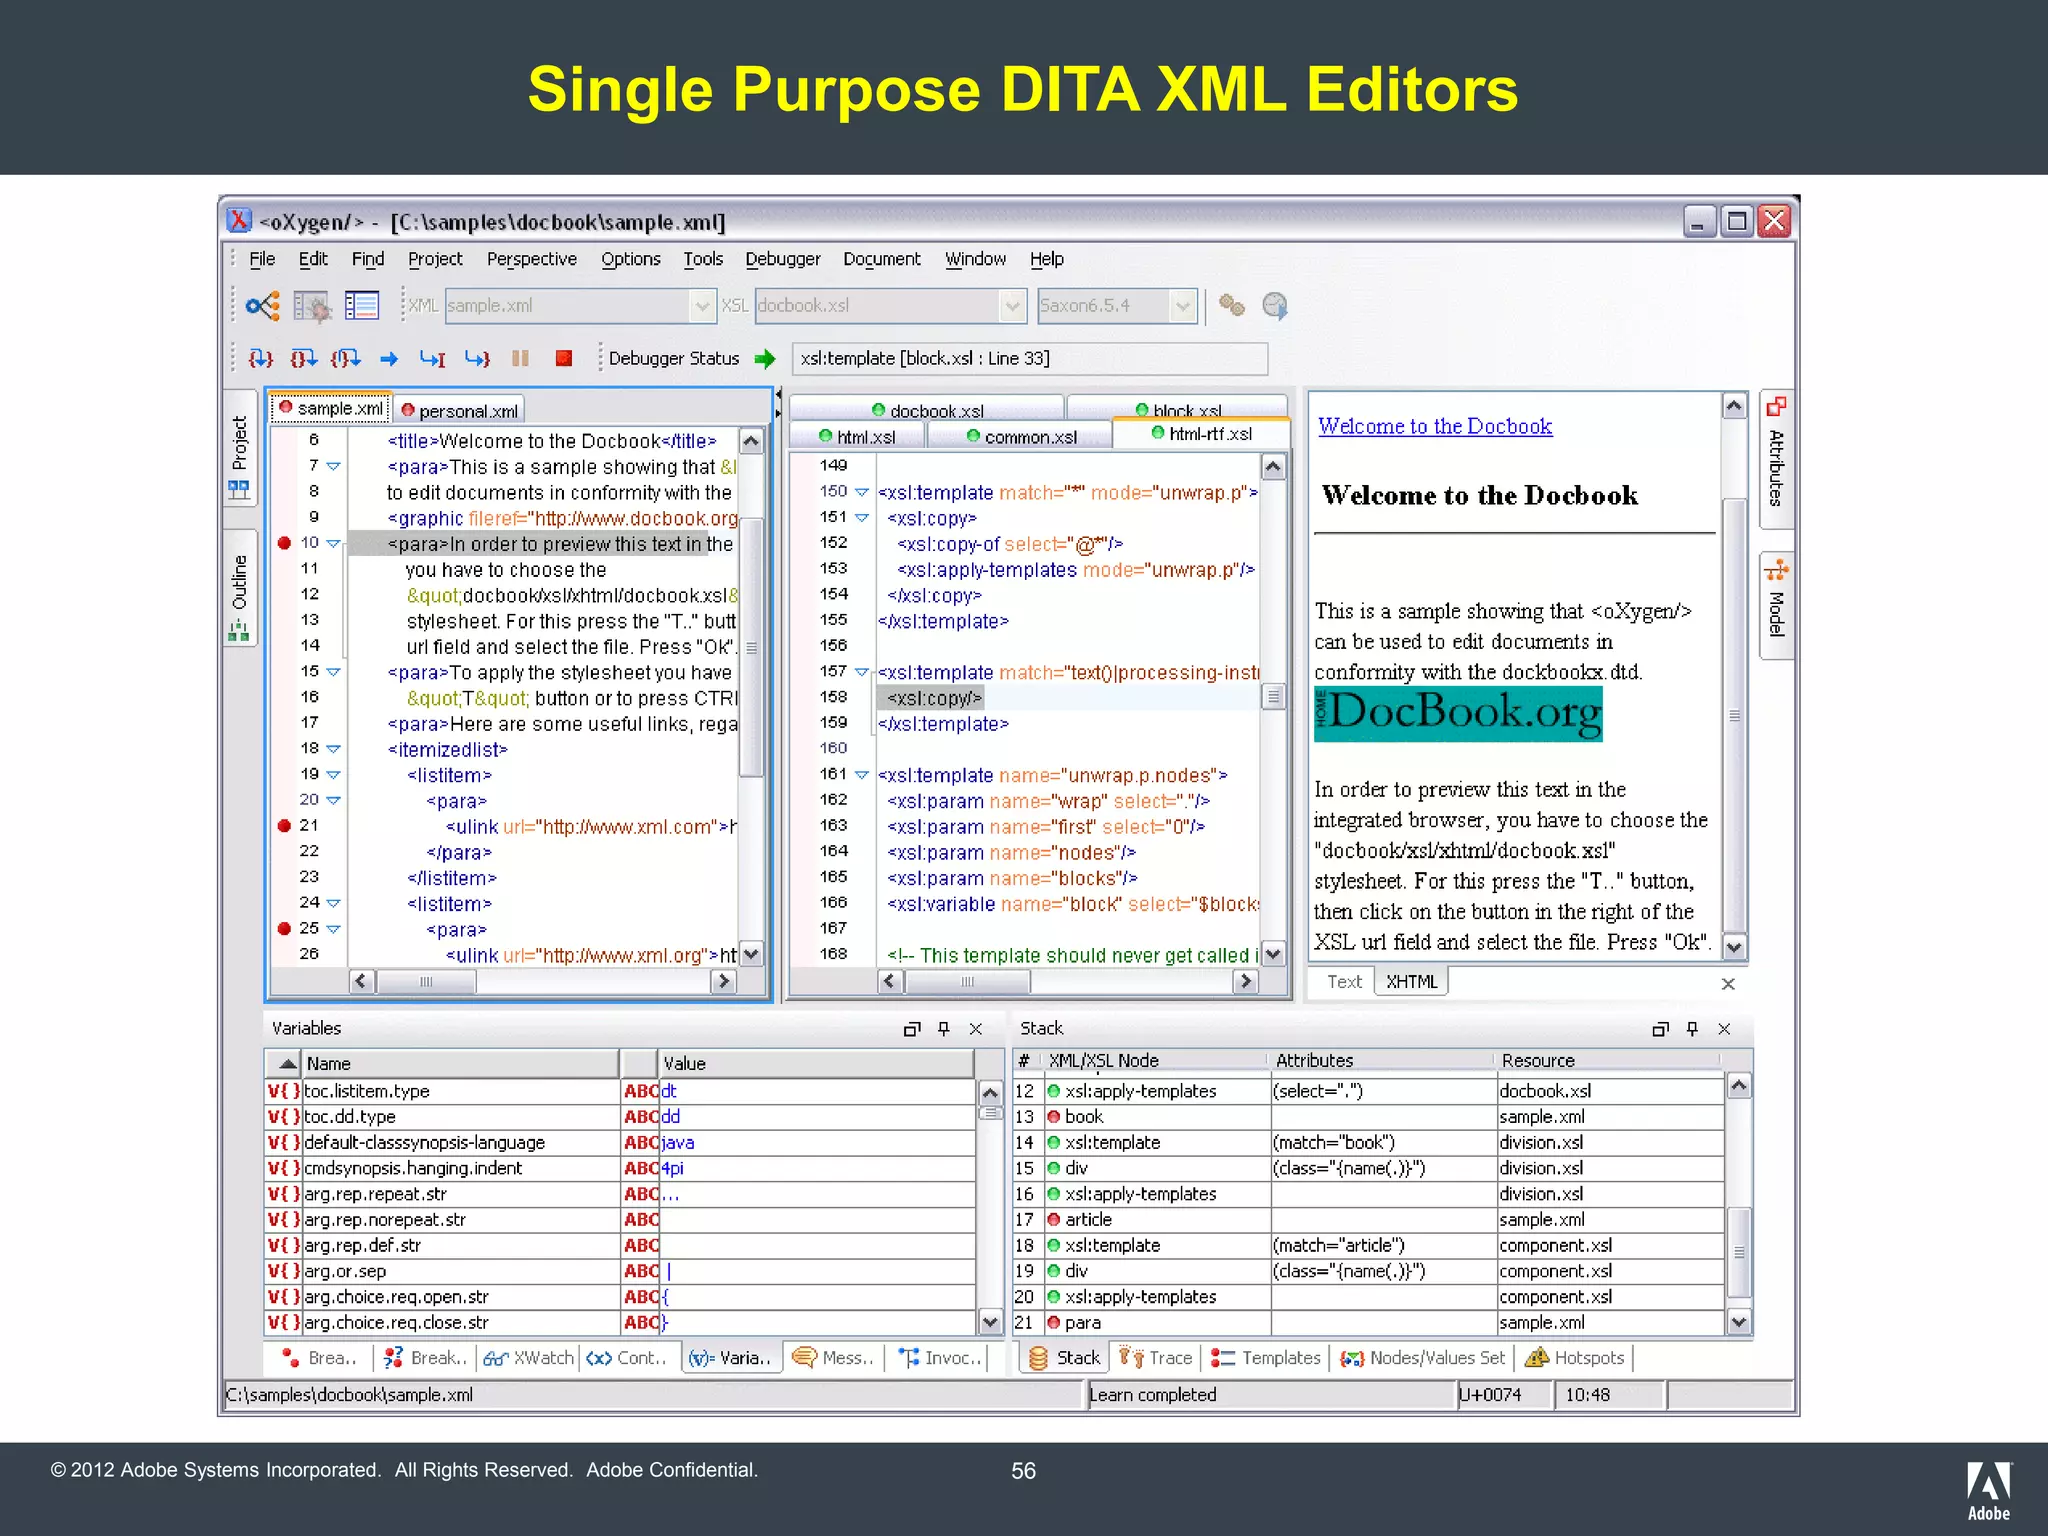Image resolution: width=2048 pixels, height=1536 pixels.
Task: Collapse fold on line 150 xsl:template
Action: coord(861,492)
